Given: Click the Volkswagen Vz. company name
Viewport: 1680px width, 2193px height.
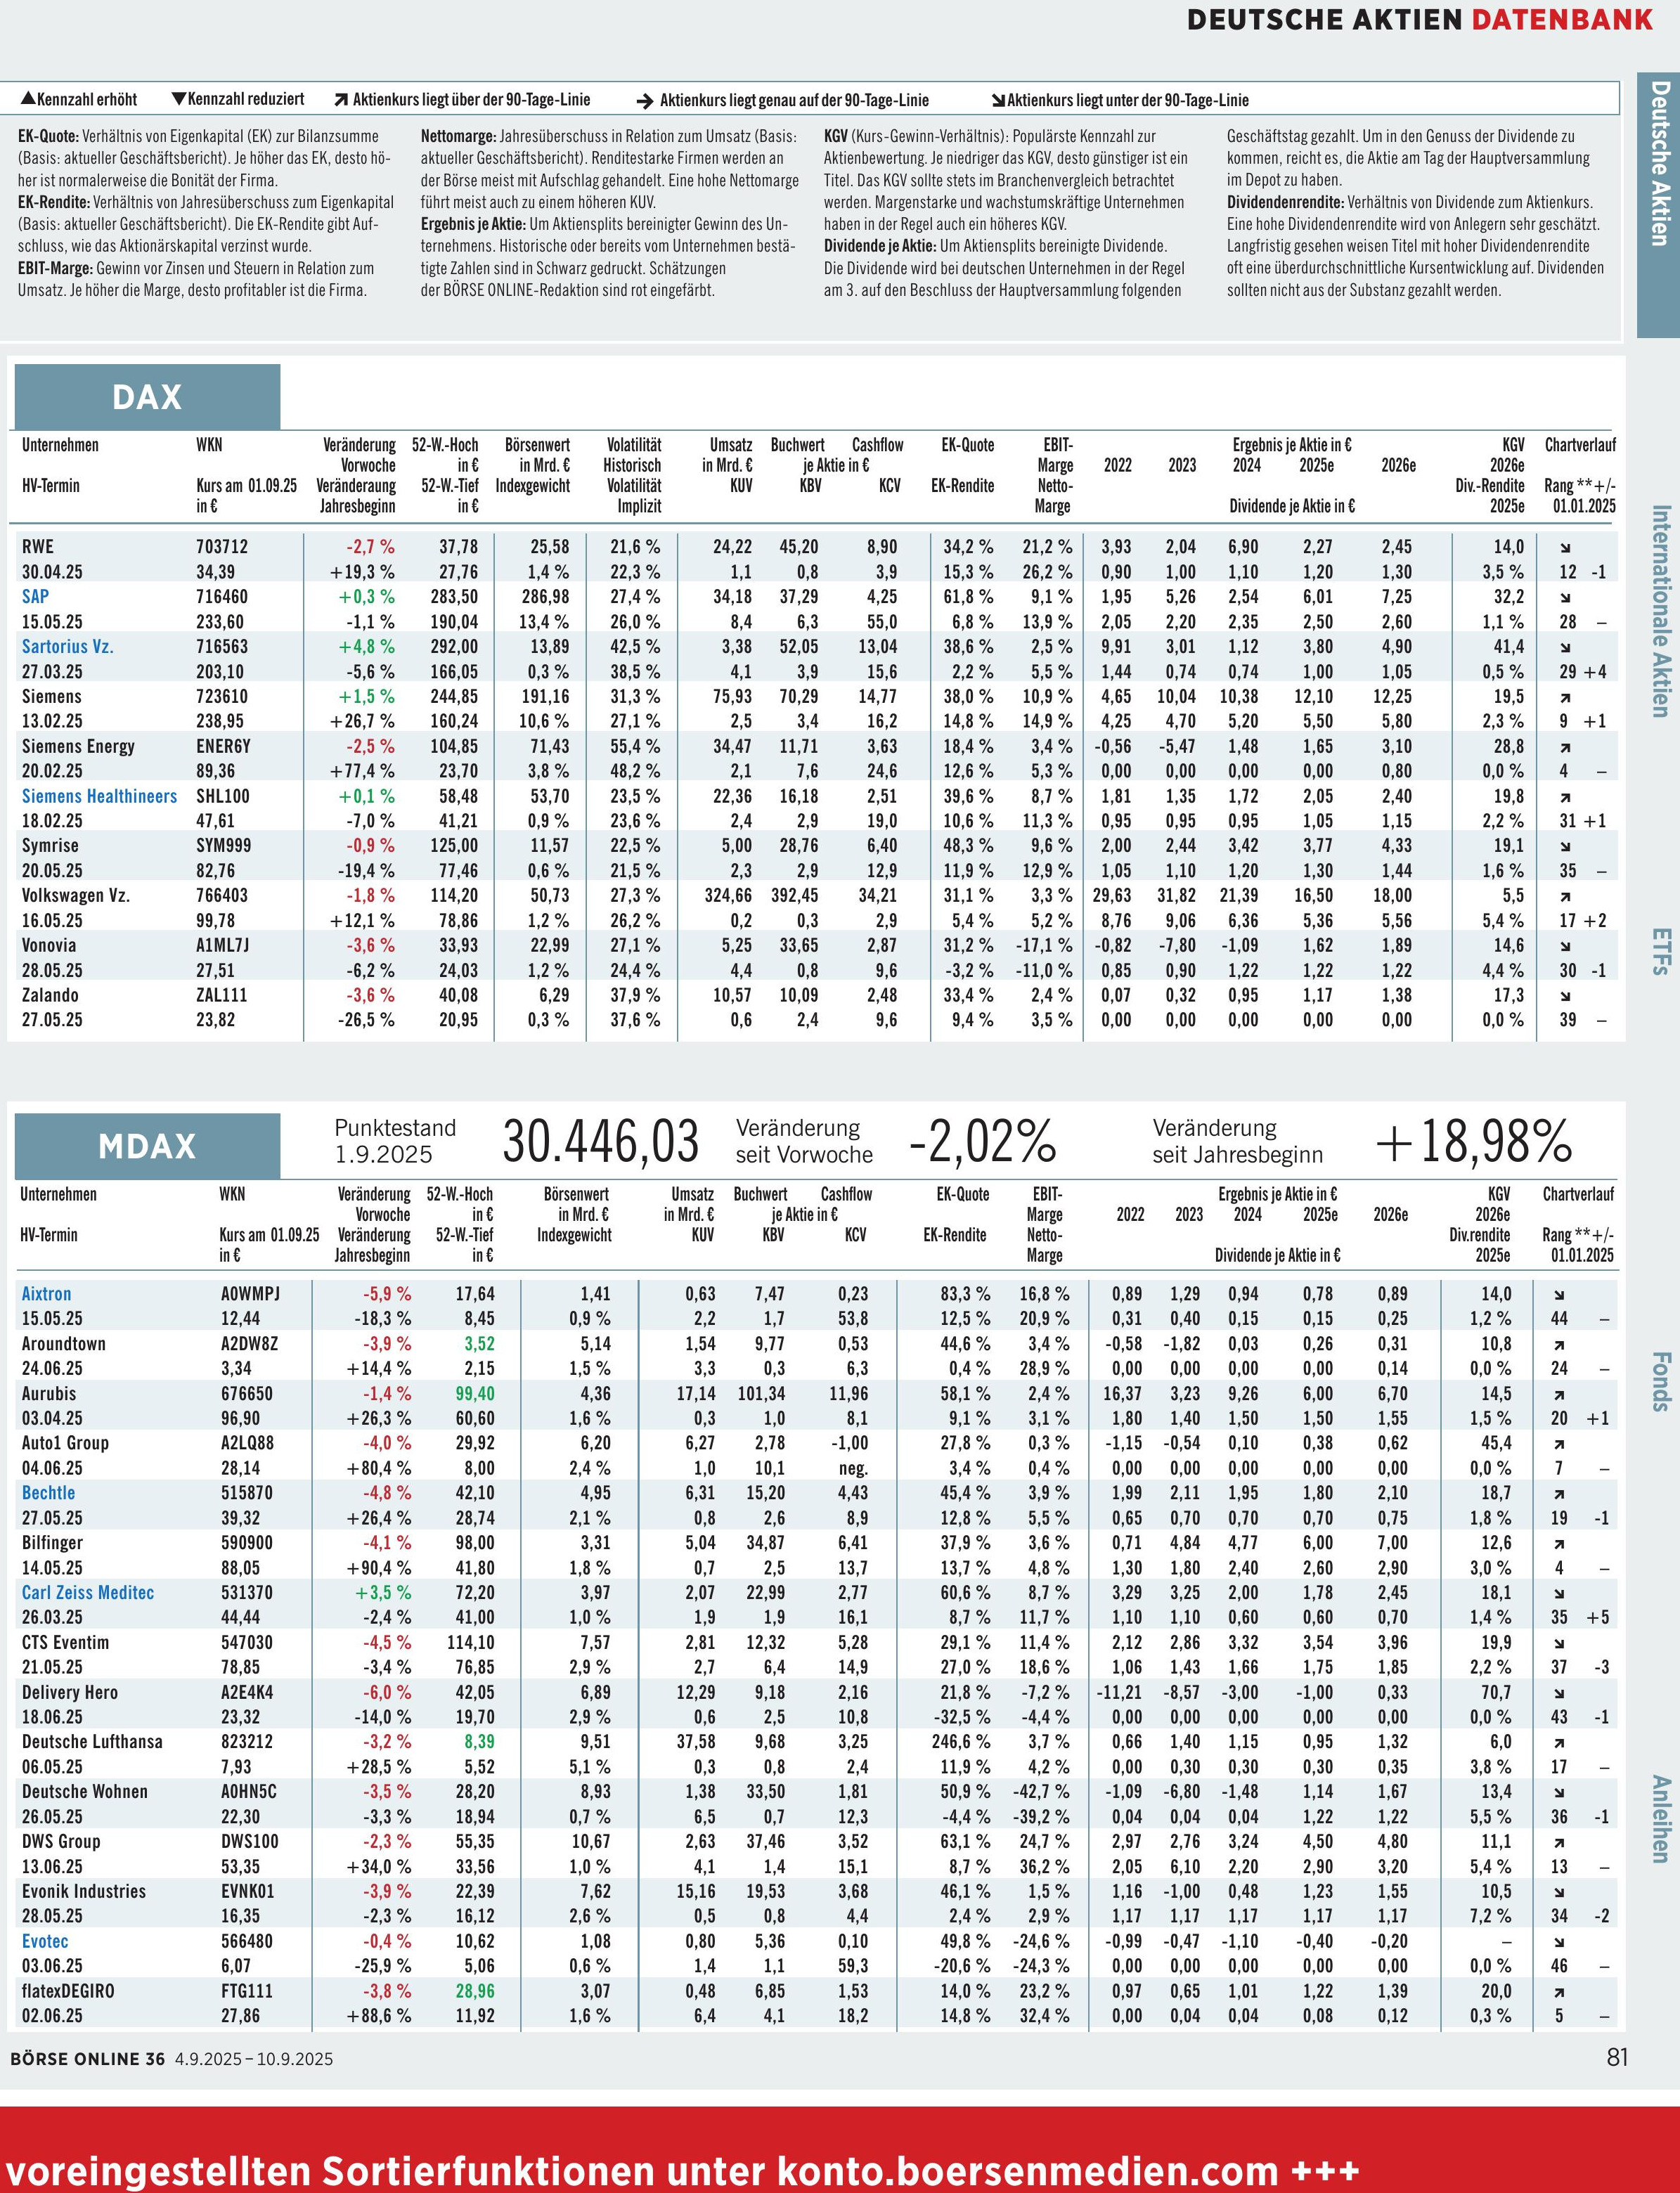Looking at the screenshot, I should (76, 895).
